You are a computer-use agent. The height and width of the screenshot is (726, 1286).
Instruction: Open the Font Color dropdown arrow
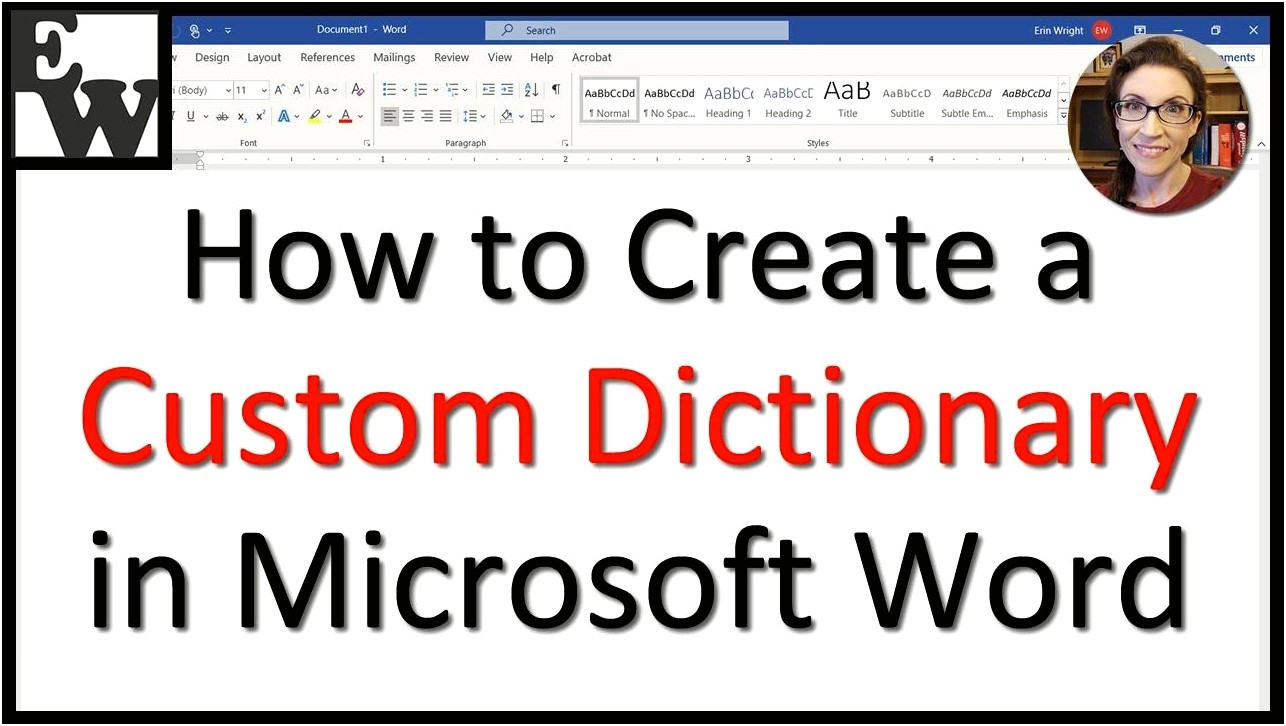point(360,117)
